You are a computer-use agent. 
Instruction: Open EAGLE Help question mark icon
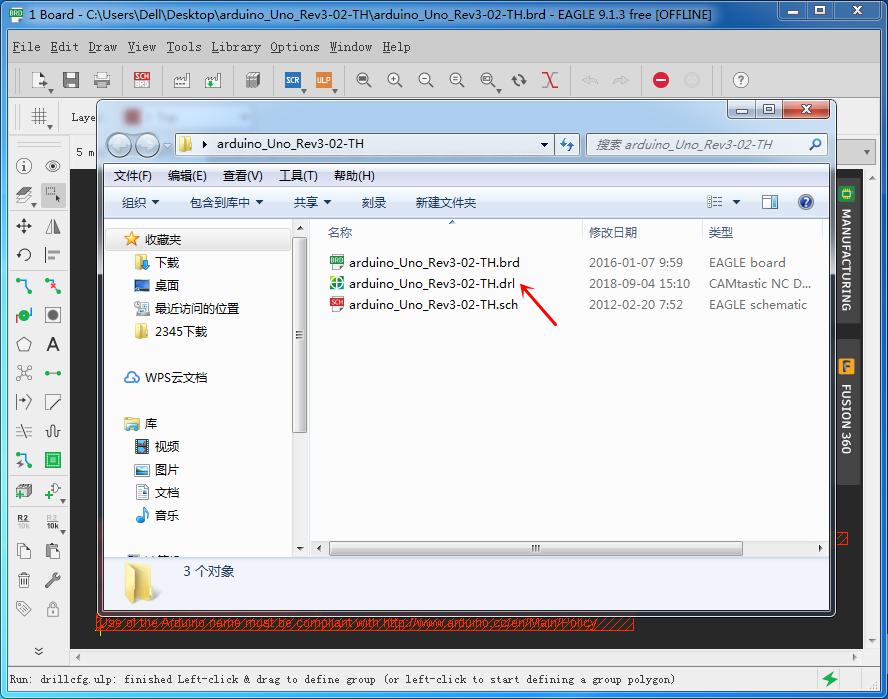tap(741, 80)
